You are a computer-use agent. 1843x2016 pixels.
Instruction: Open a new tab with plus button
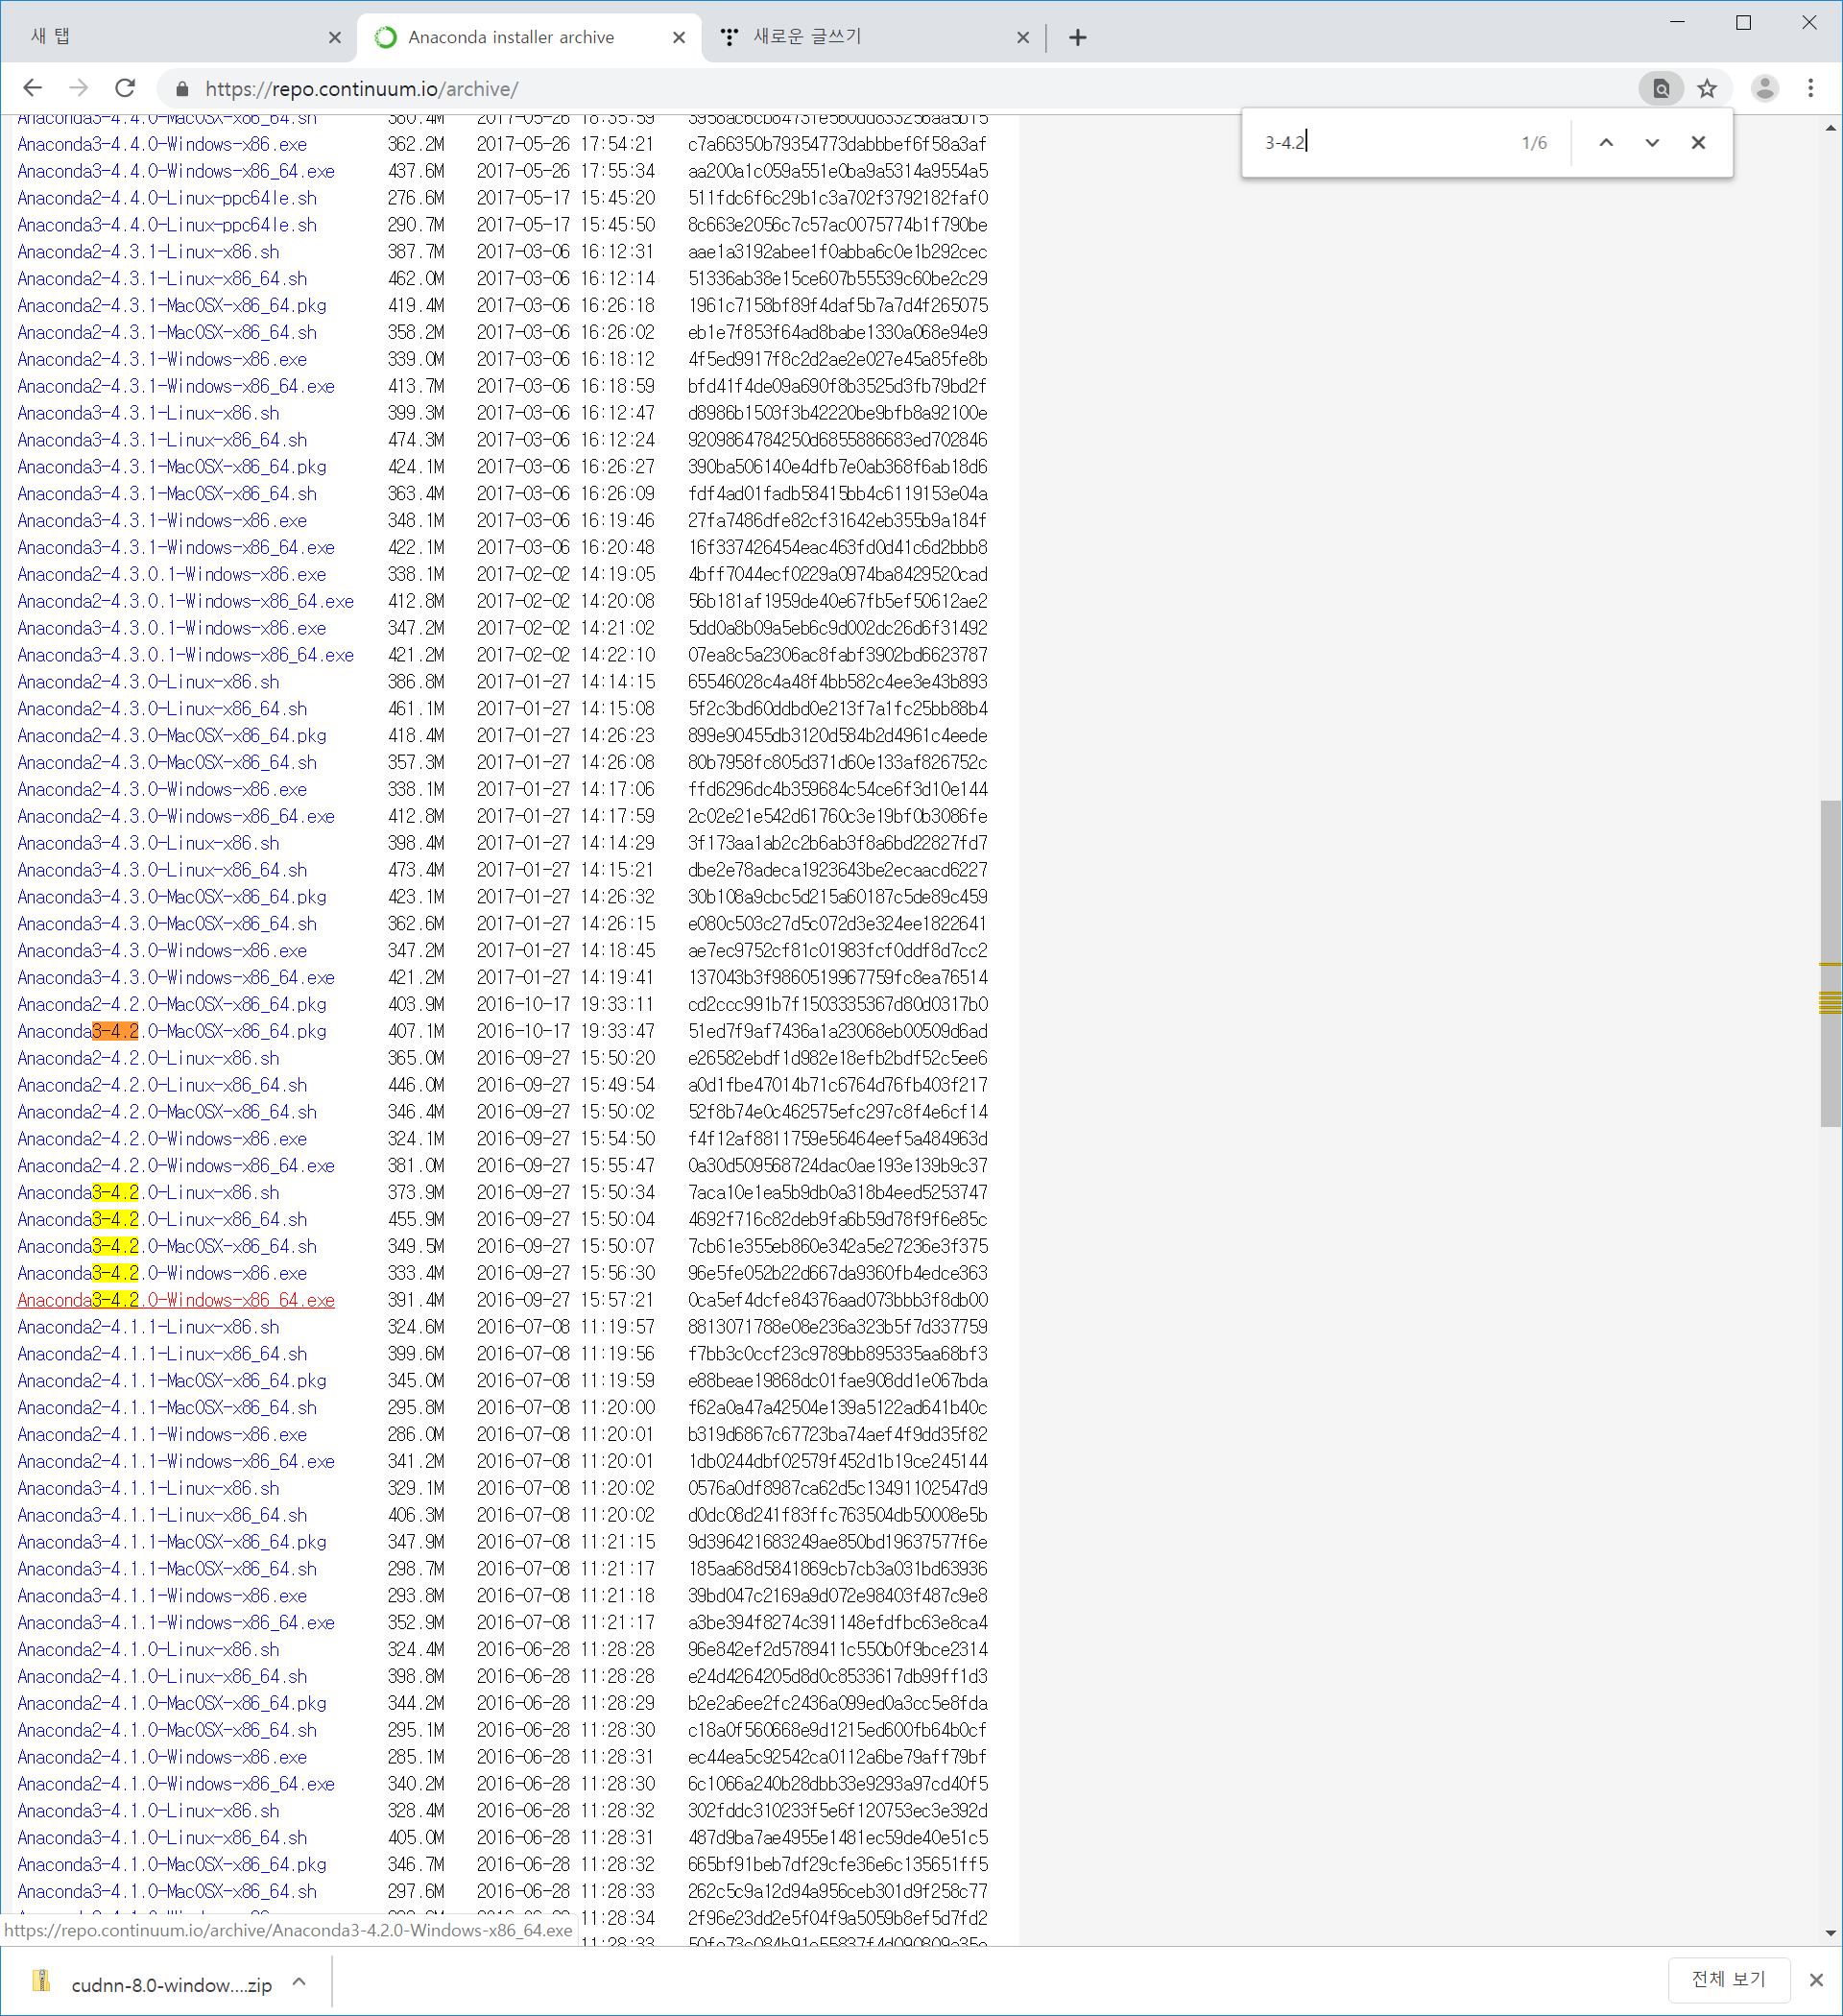[x=1077, y=37]
